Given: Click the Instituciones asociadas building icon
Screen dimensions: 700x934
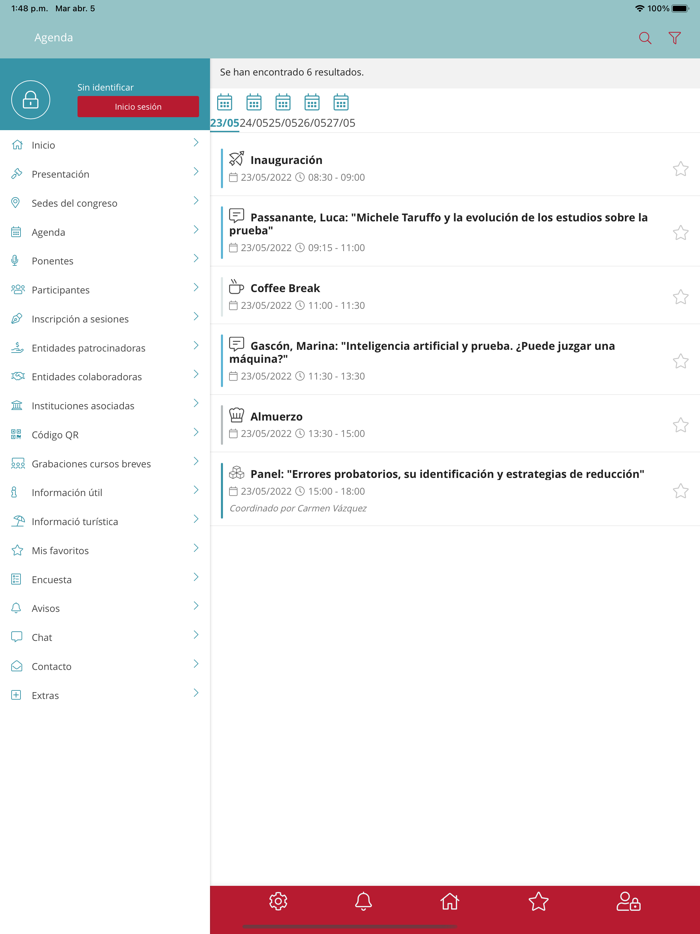Looking at the screenshot, I should pyautogui.click(x=17, y=406).
